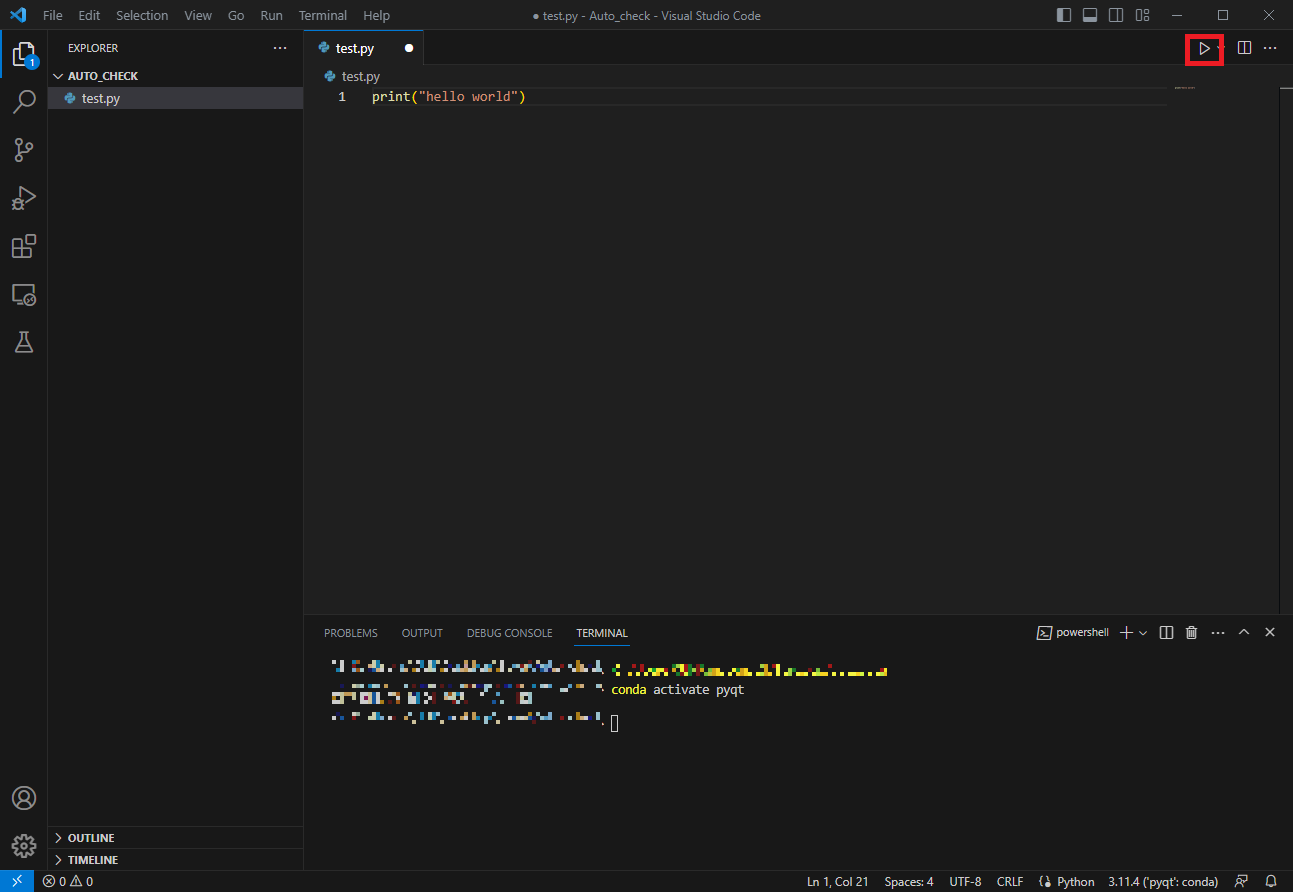This screenshot has width=1293, height=892.
Task: Create a new terminal with plus icon
Action: click(1127, 633)
